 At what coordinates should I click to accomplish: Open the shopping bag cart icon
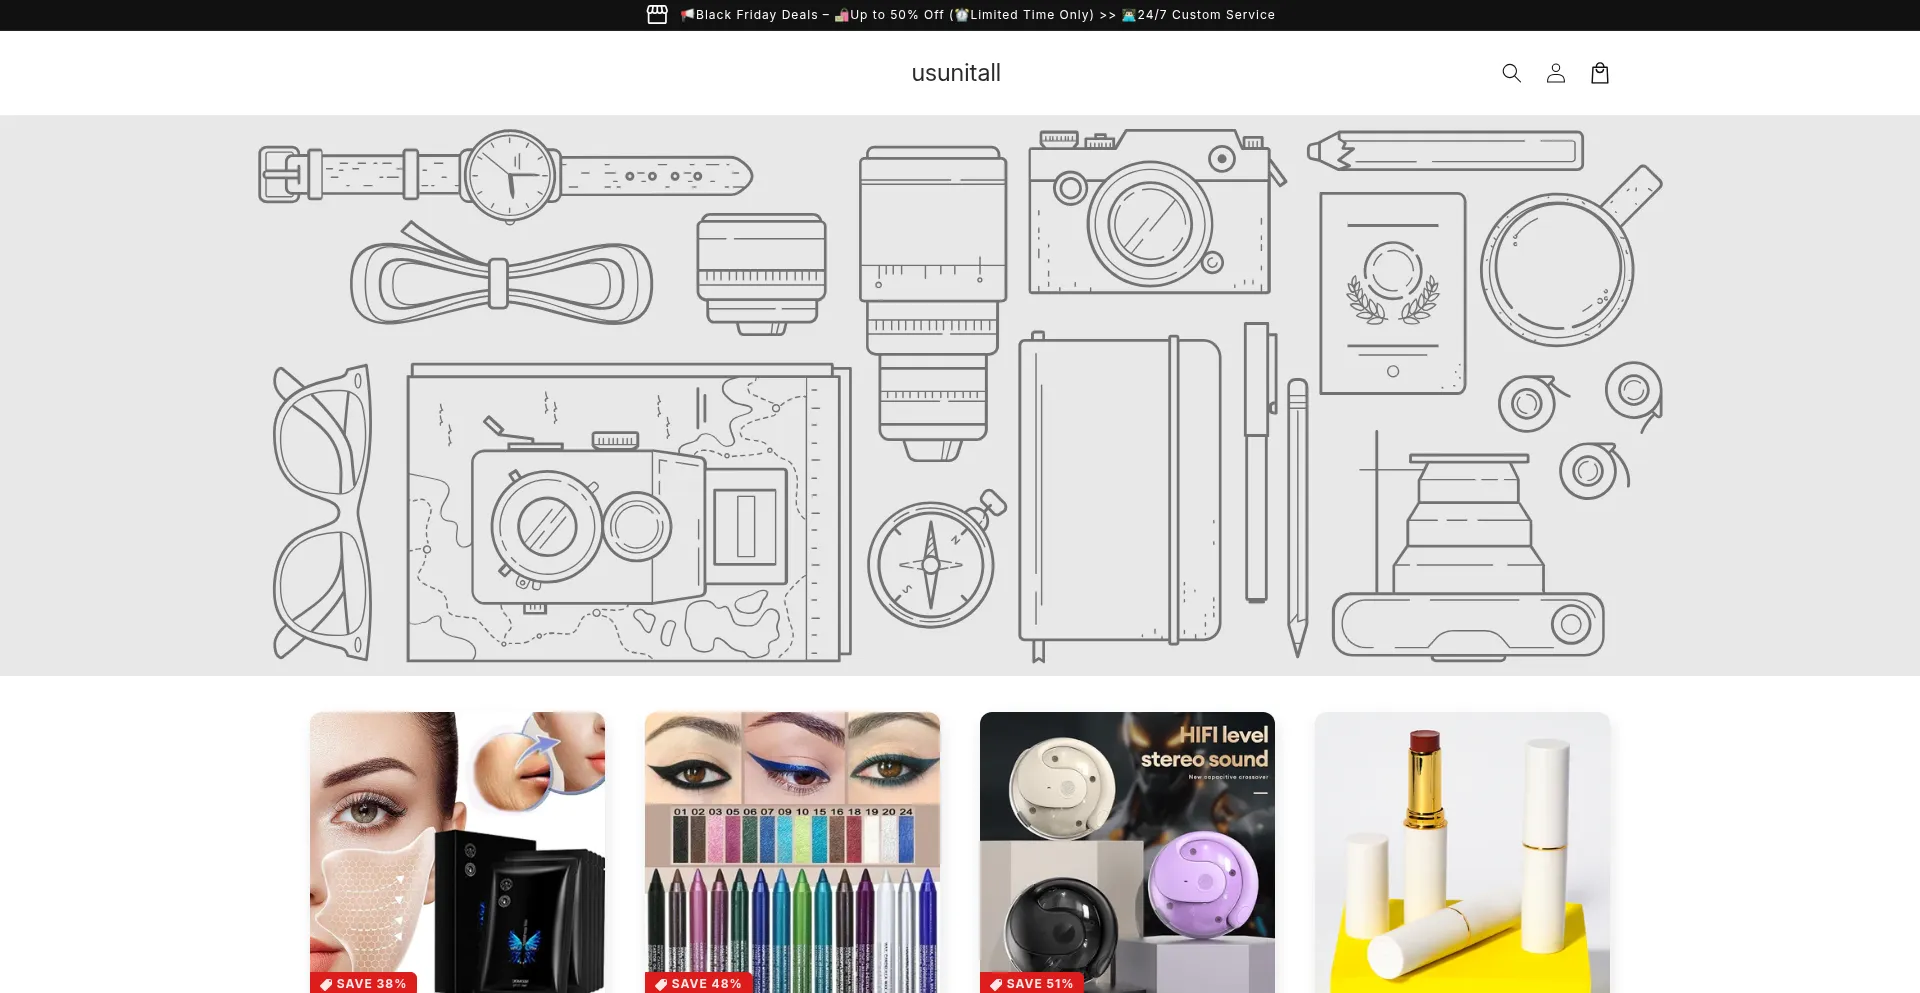[x=1599, y=73]
